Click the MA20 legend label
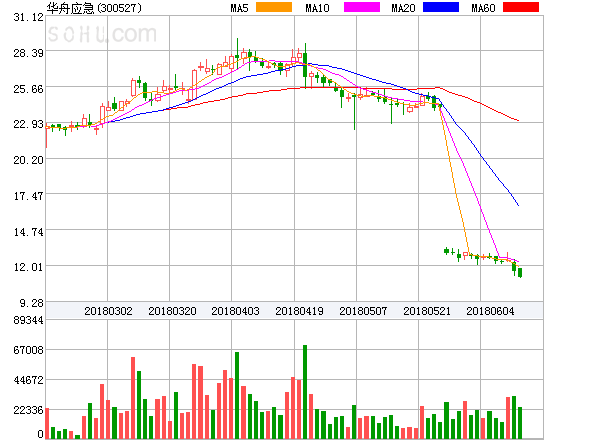600x440 pixels. coord(403,8)
